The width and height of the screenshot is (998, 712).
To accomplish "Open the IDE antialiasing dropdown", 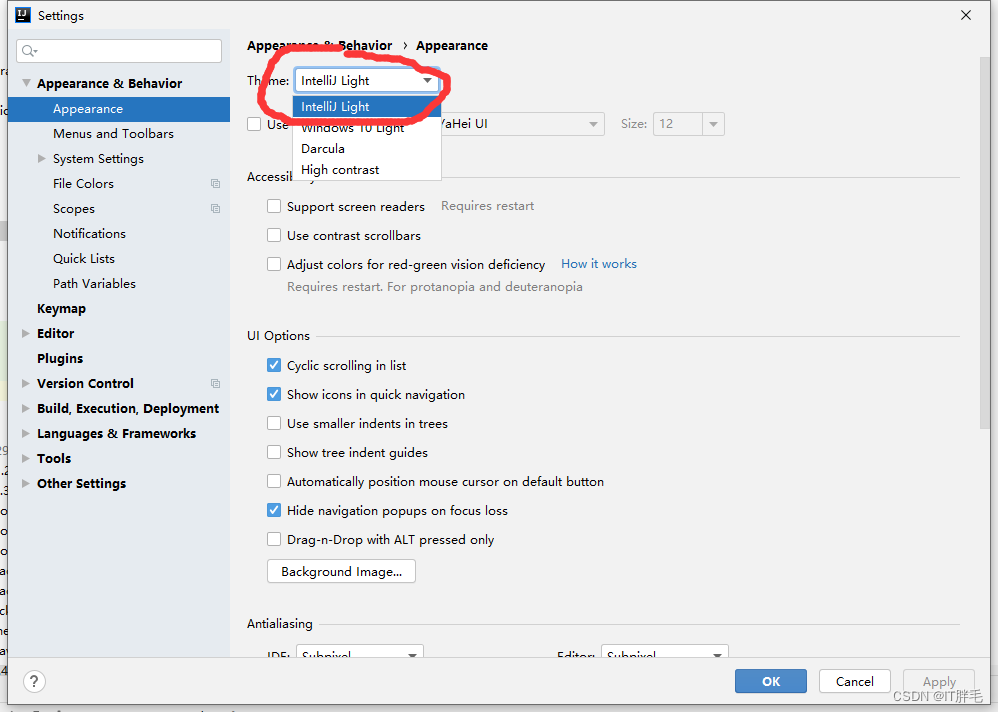I will coord(360,653).
